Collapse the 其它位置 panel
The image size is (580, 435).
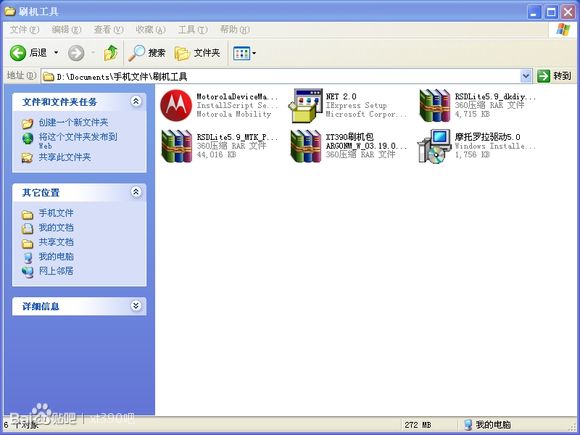[x=136, y=192]
